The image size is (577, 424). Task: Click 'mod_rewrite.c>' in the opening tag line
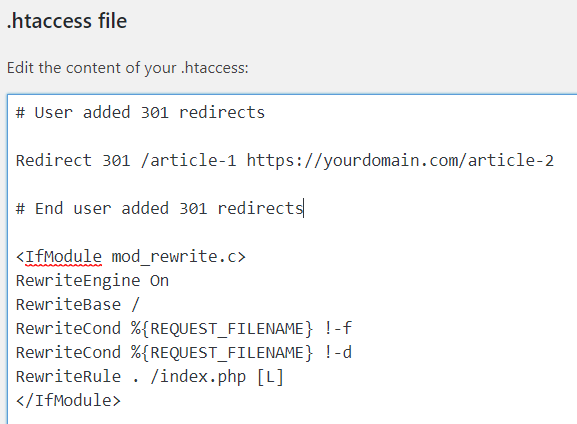(178, 257)
